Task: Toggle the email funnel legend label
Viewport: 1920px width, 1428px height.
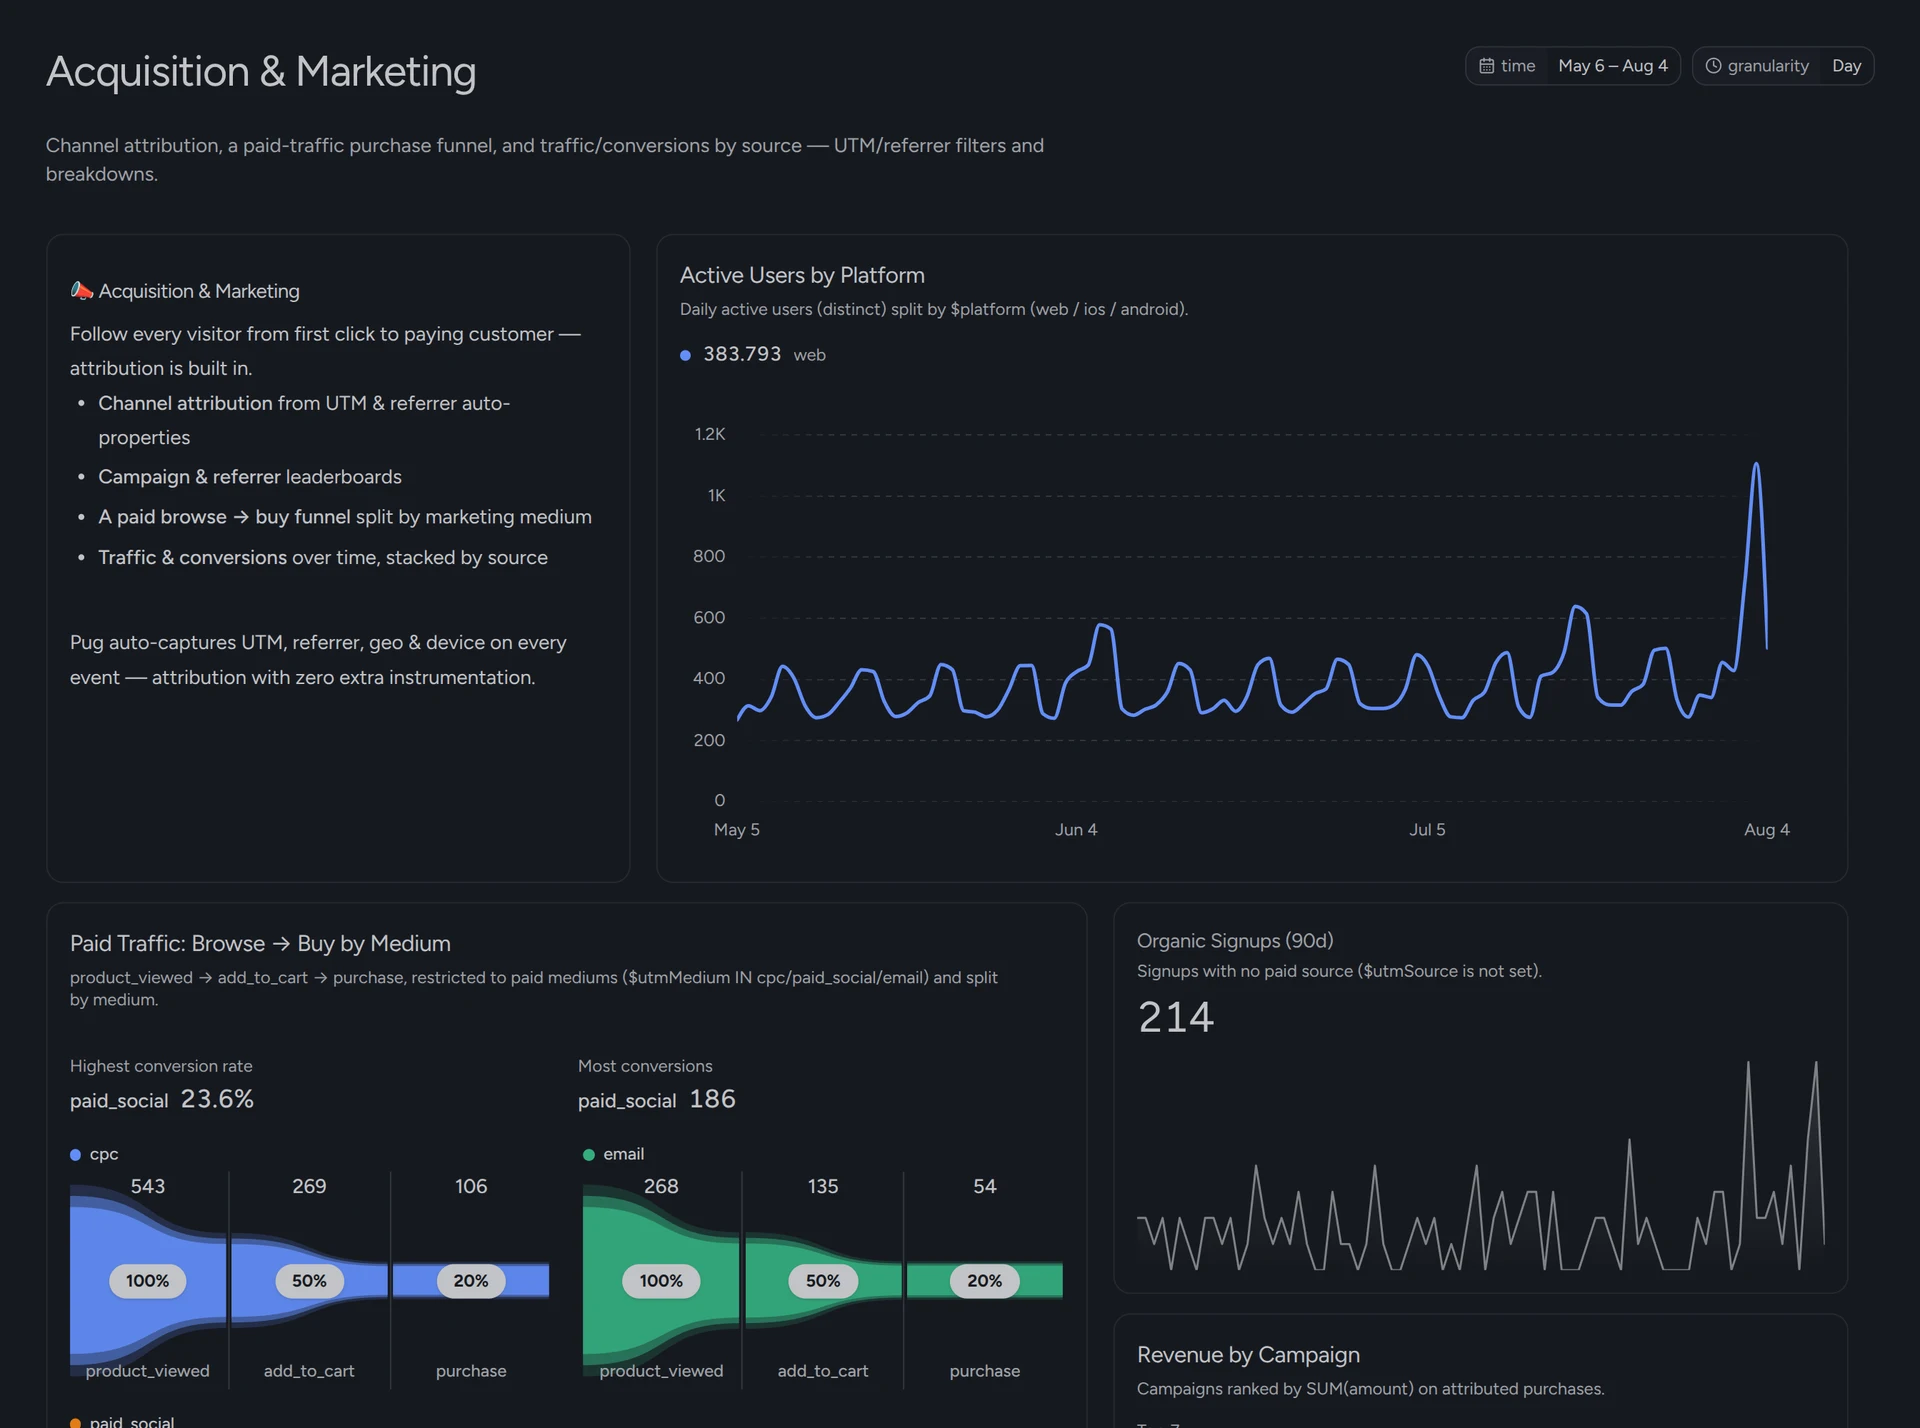Action: (x=623, y=1154)
